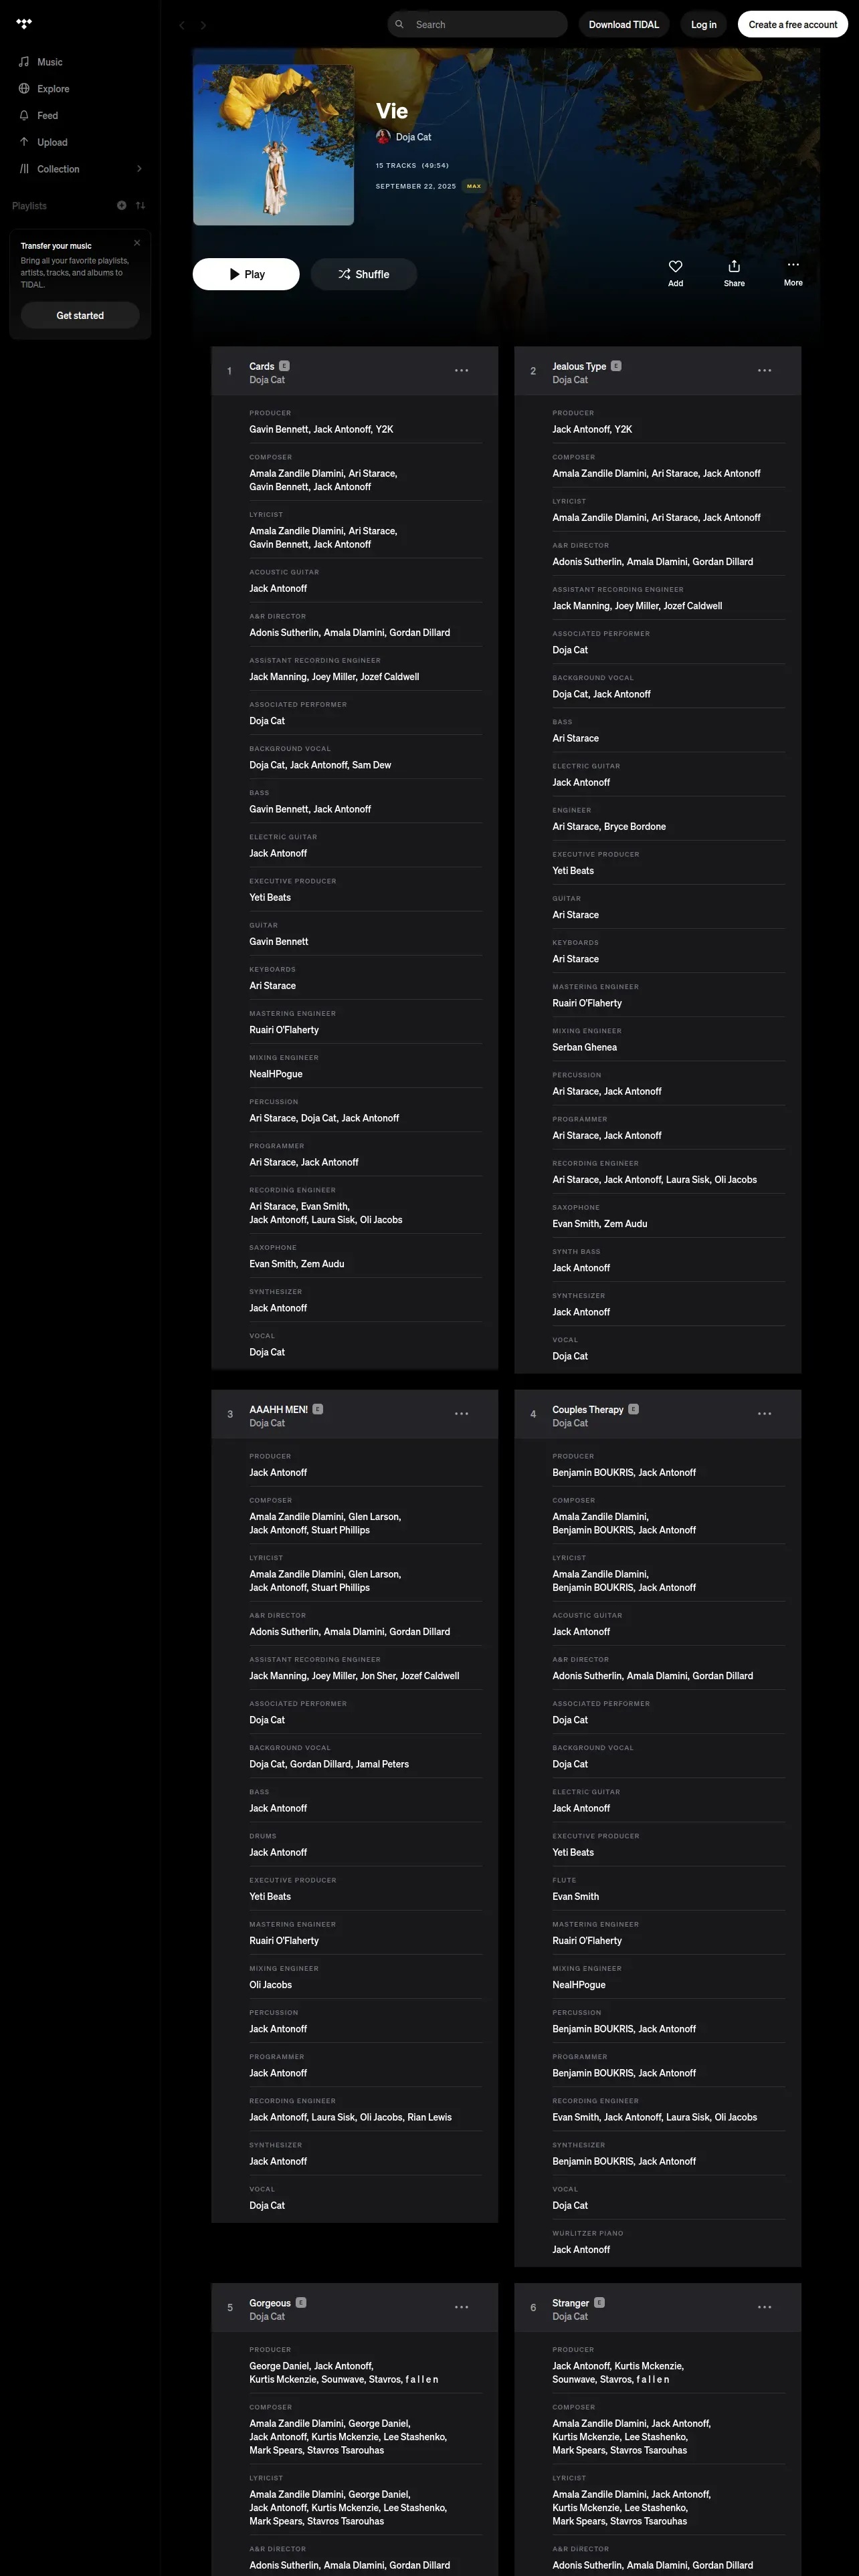
Task: Click the Log in button
Action: pos(704,24)
